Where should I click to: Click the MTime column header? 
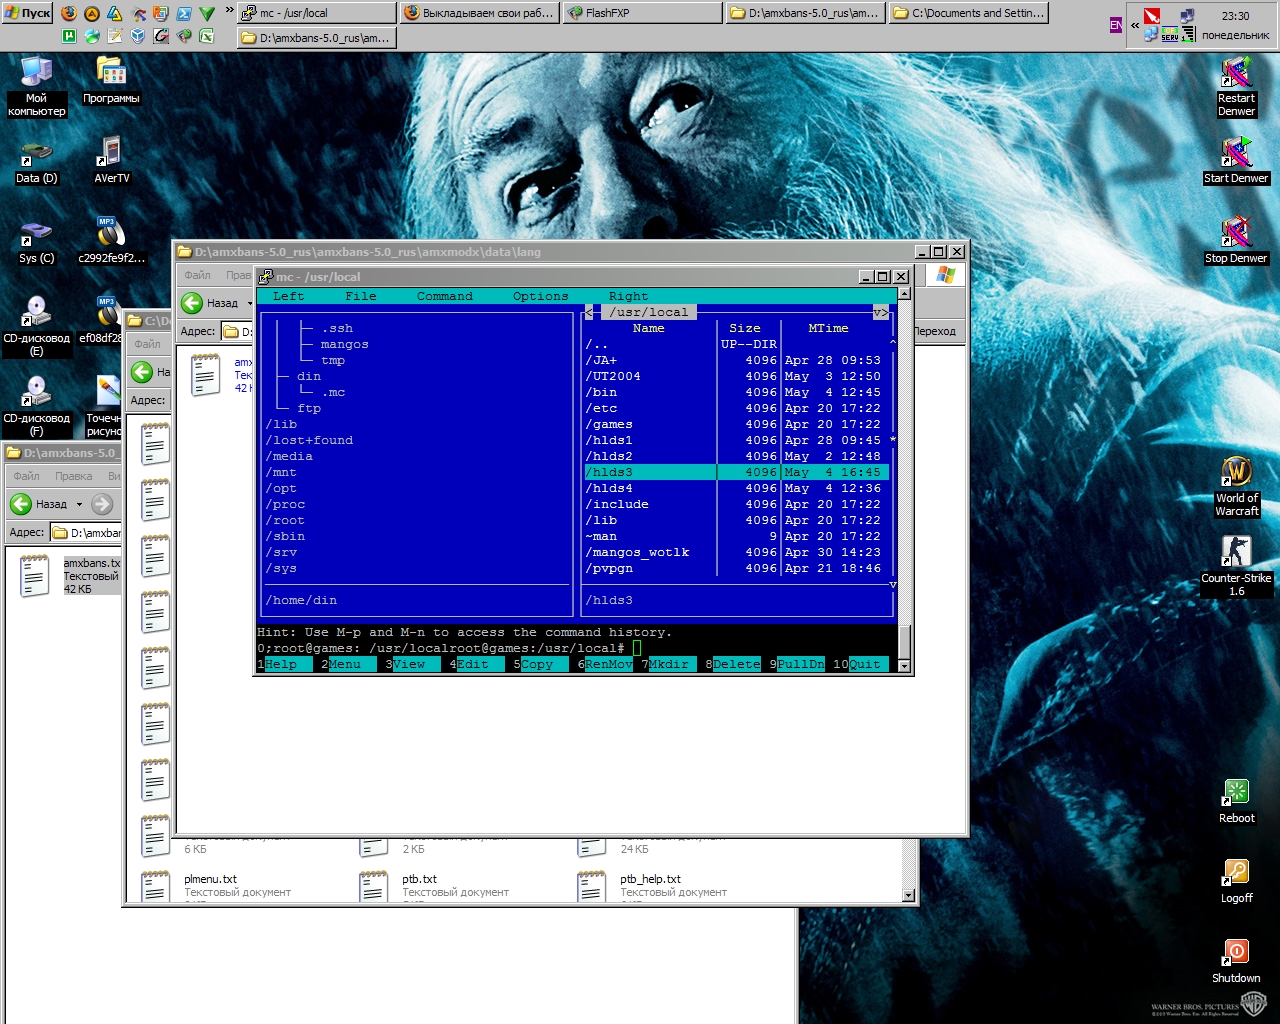click(x=828, y=328)
